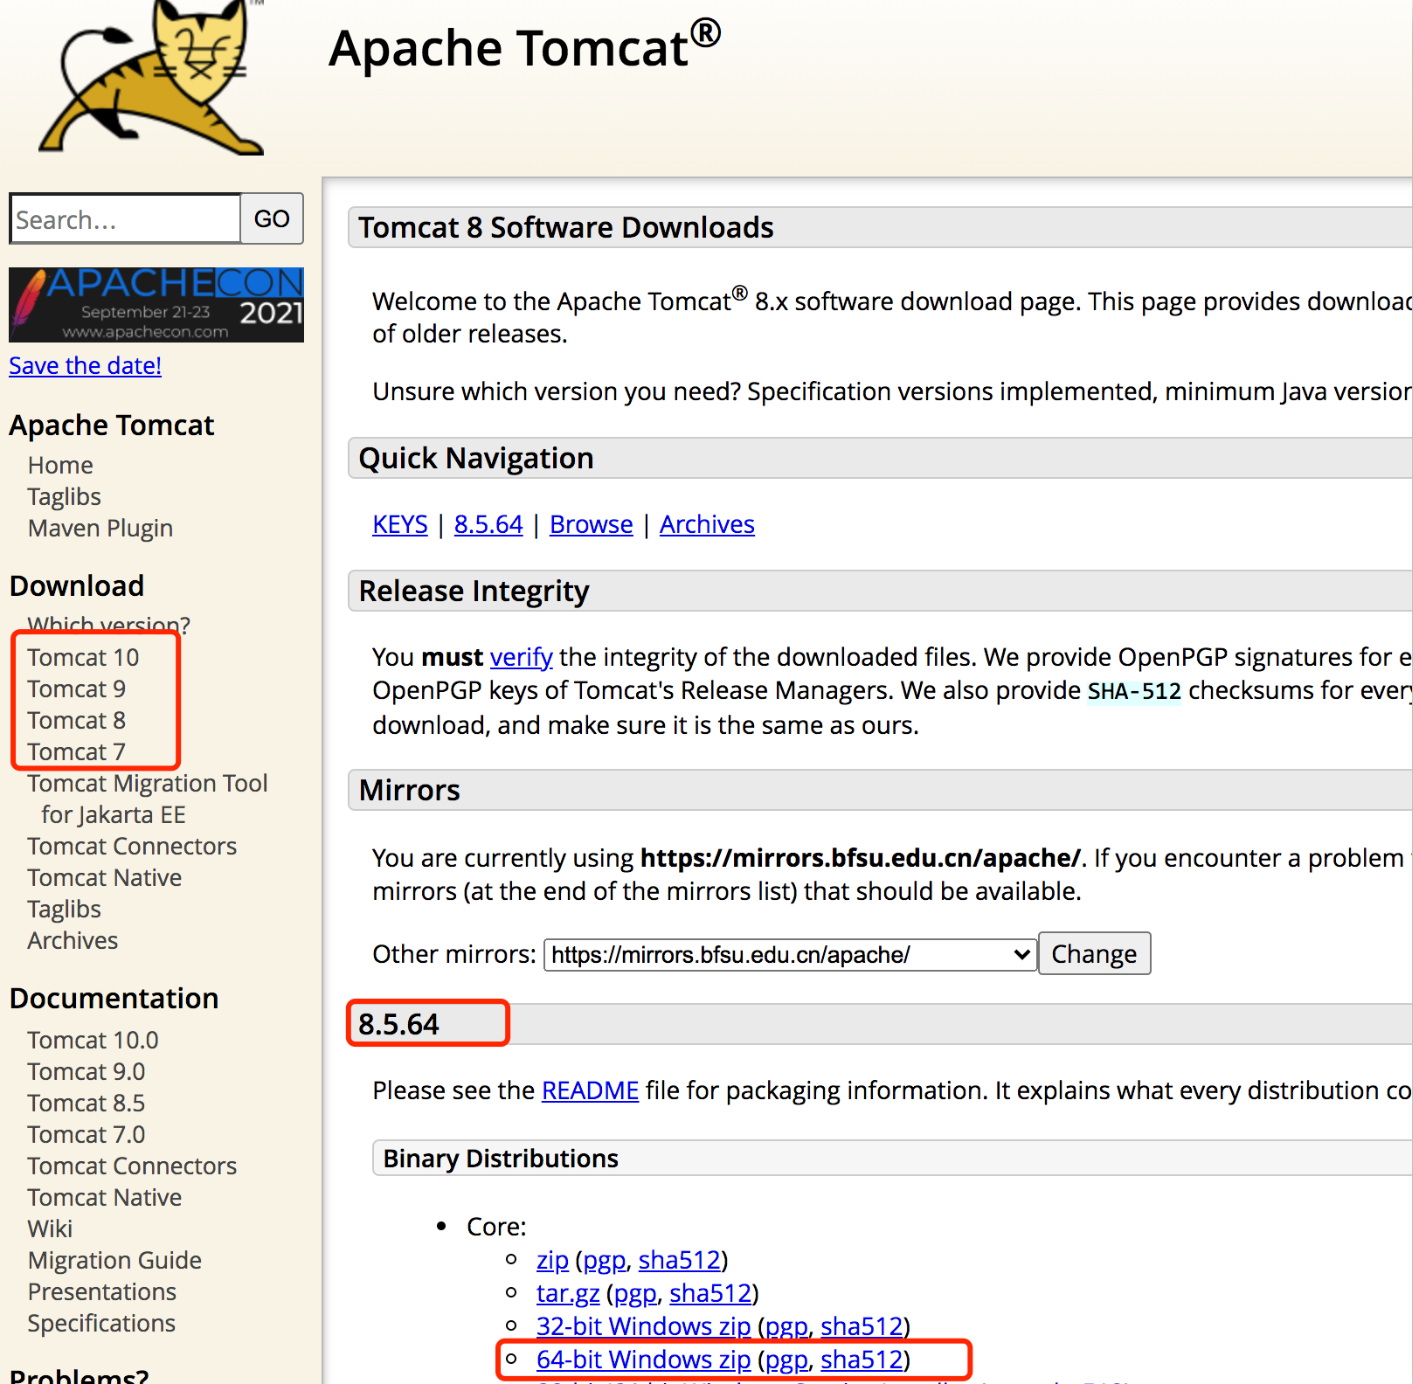Click the Apache Tomcat cat logo

152,78
